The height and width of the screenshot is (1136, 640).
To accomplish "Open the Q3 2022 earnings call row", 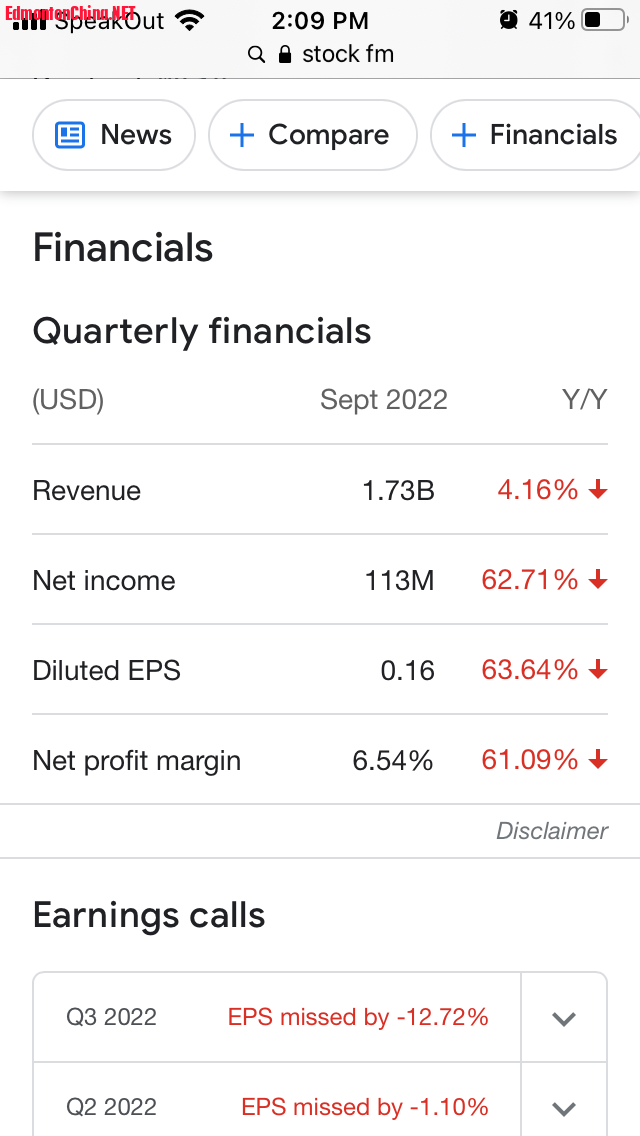I will coord(277,1018).
